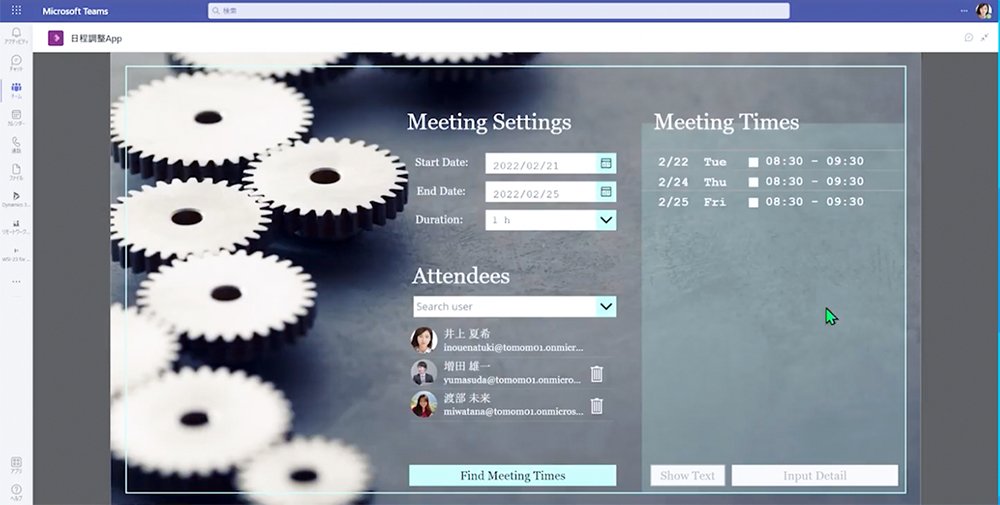Click the Search user text box
The image size is (1000, 505).
[505, 307]
